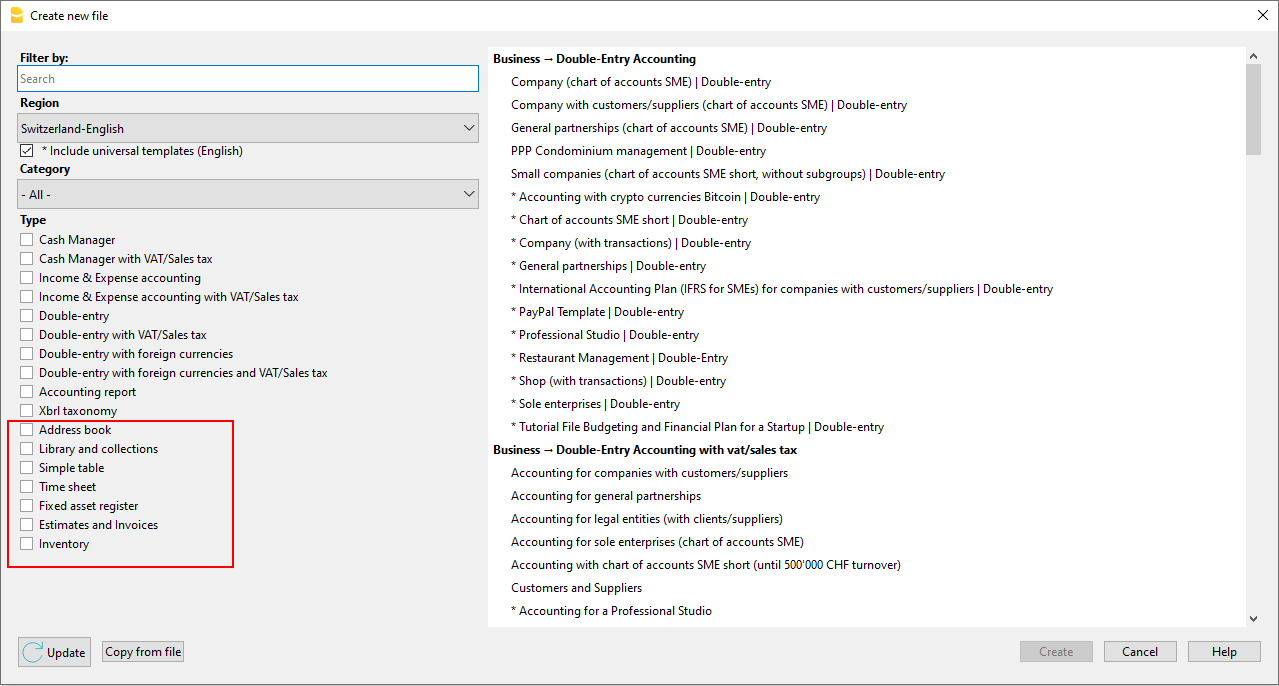Toggle the Inventory checkbox

[27, 544]
